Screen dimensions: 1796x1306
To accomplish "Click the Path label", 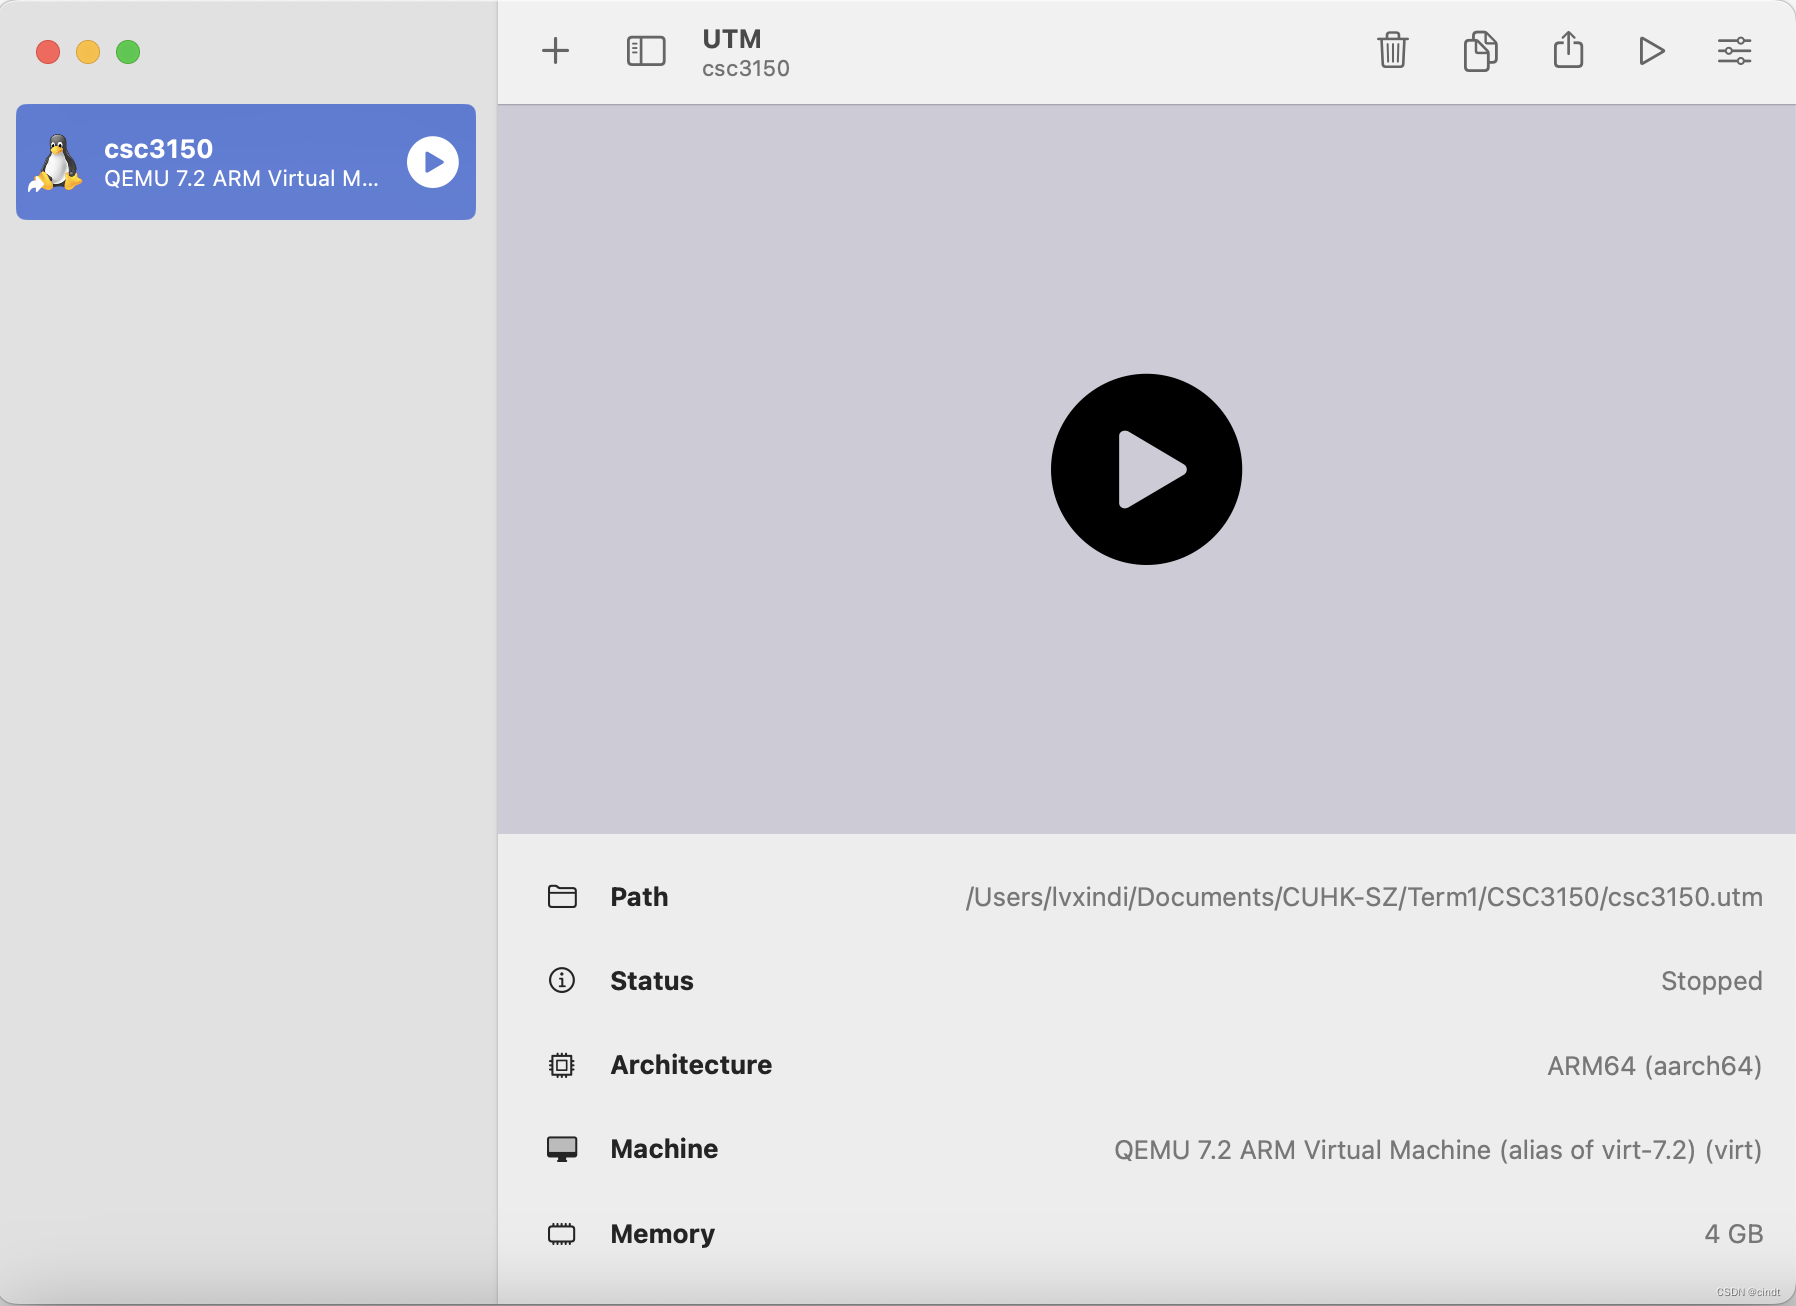I will coord(639,897).
